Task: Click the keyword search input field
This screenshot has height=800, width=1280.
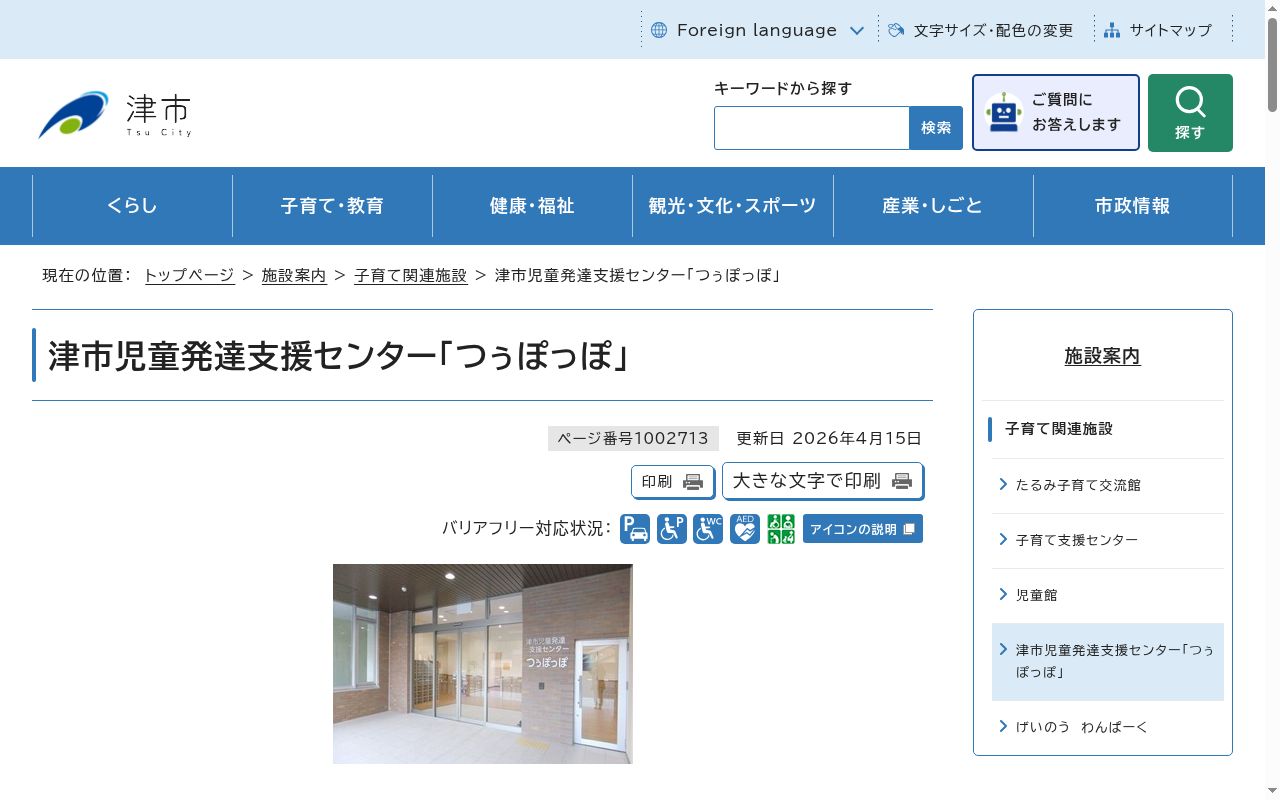Action: [812, 128]
